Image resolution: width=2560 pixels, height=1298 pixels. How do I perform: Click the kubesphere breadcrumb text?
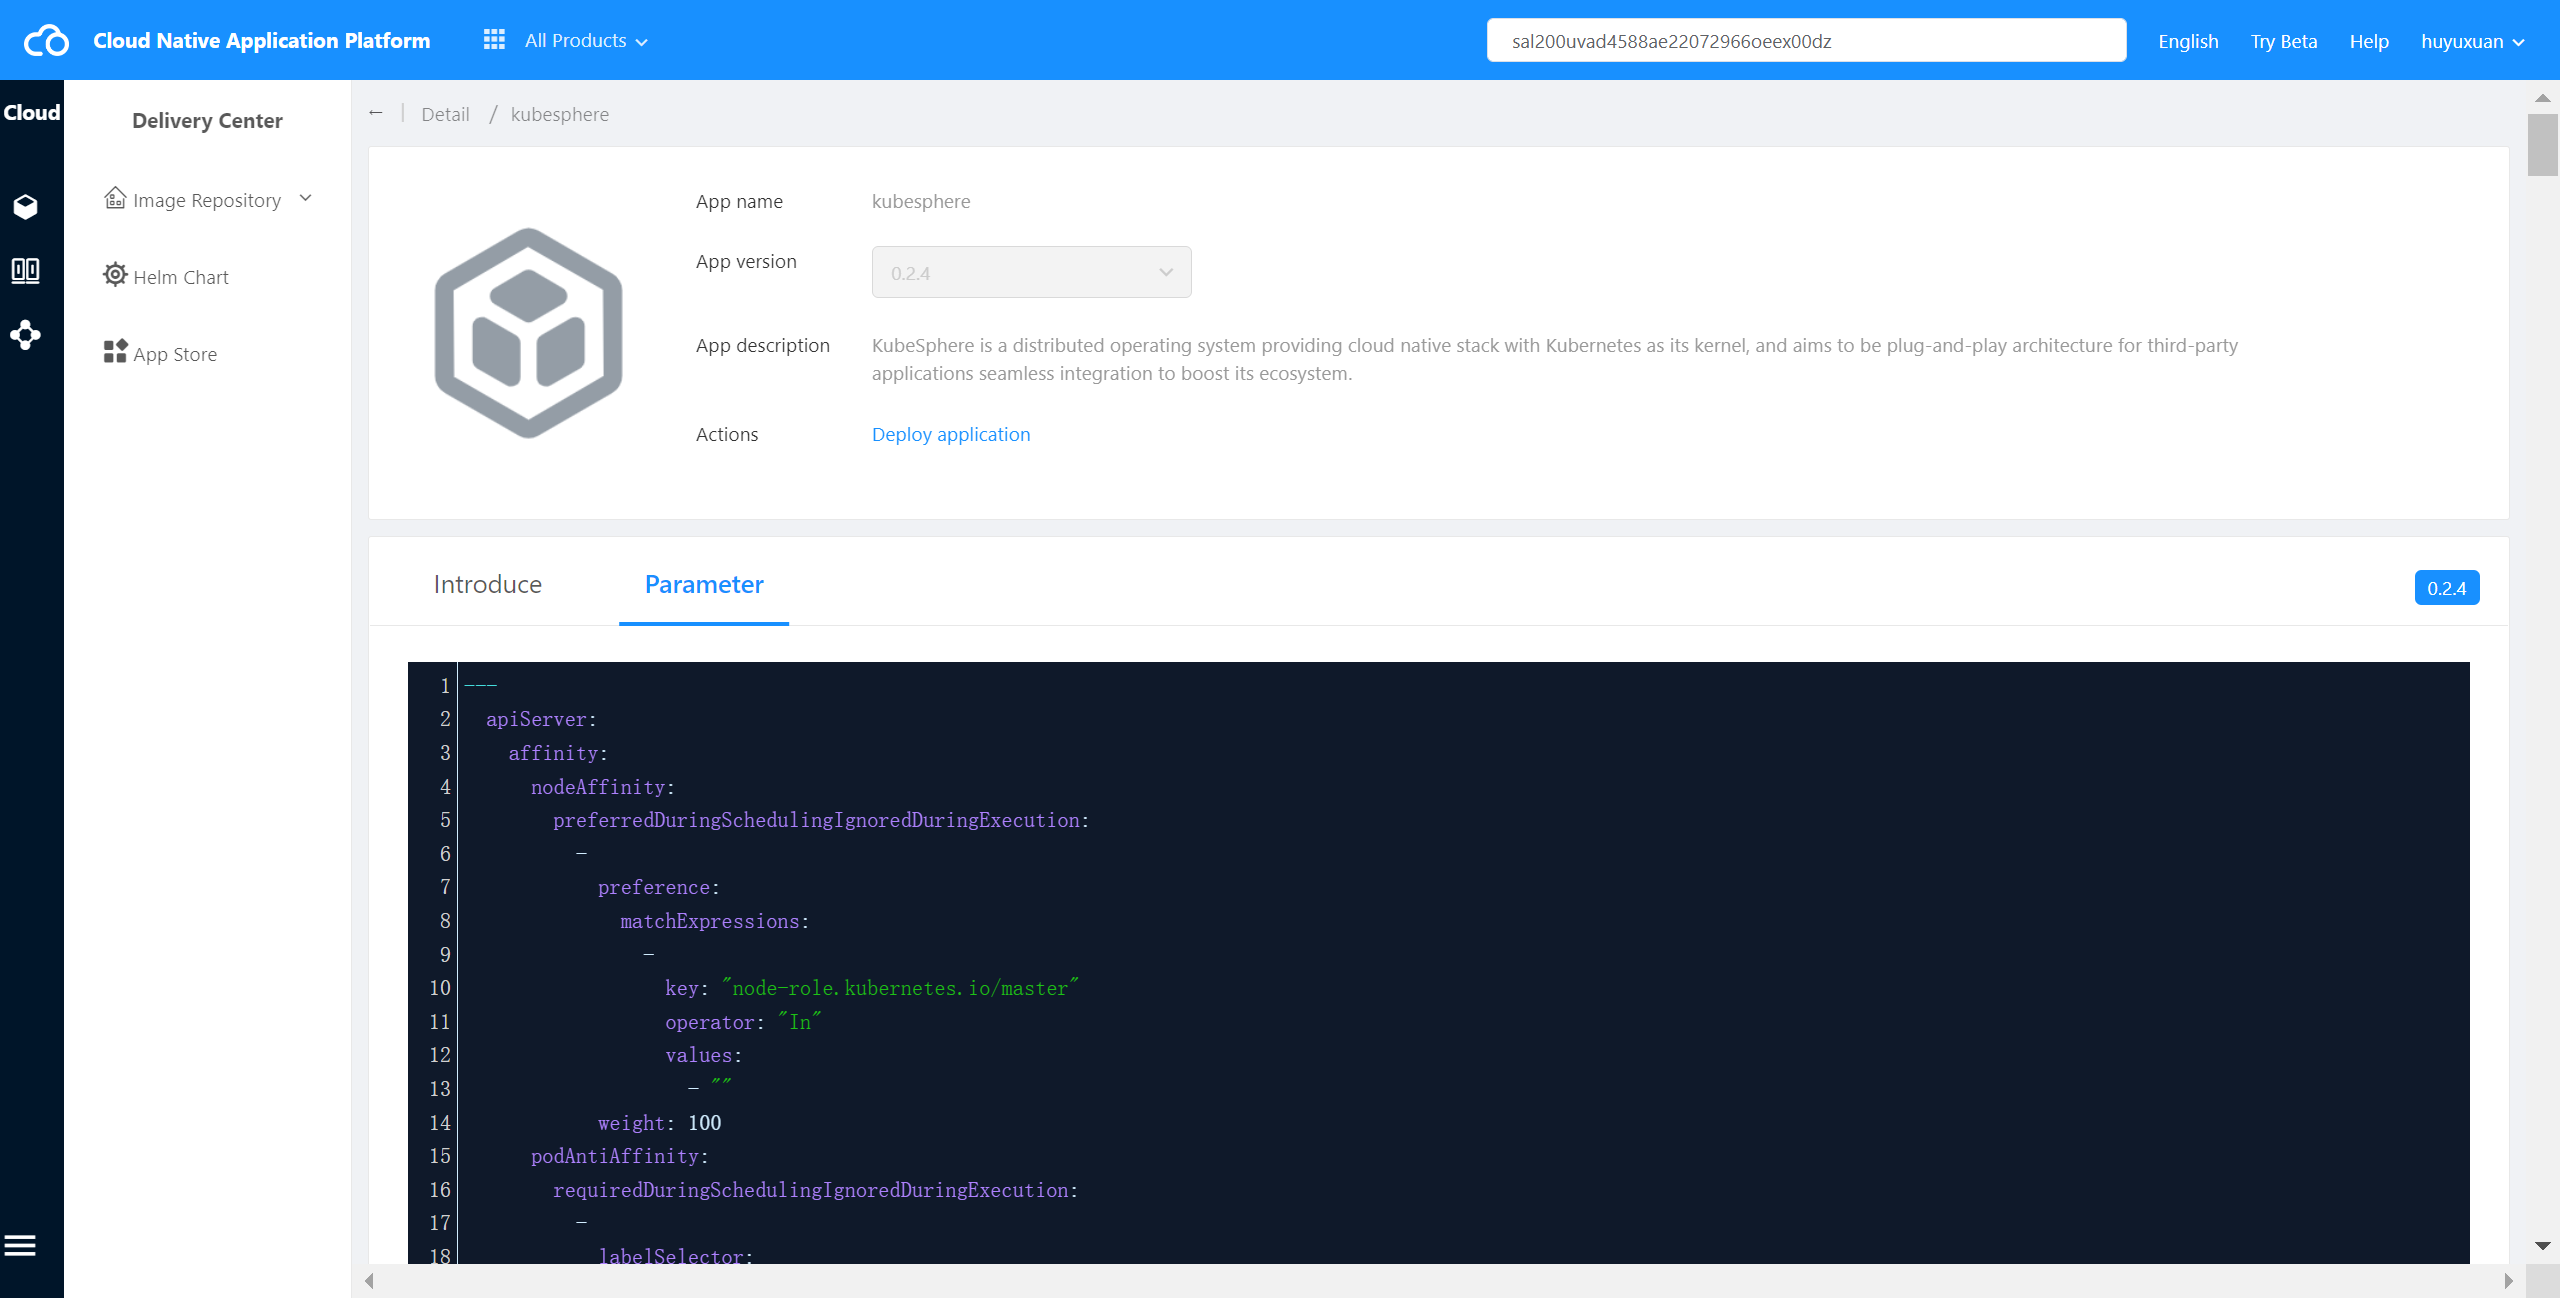(560, 114)
